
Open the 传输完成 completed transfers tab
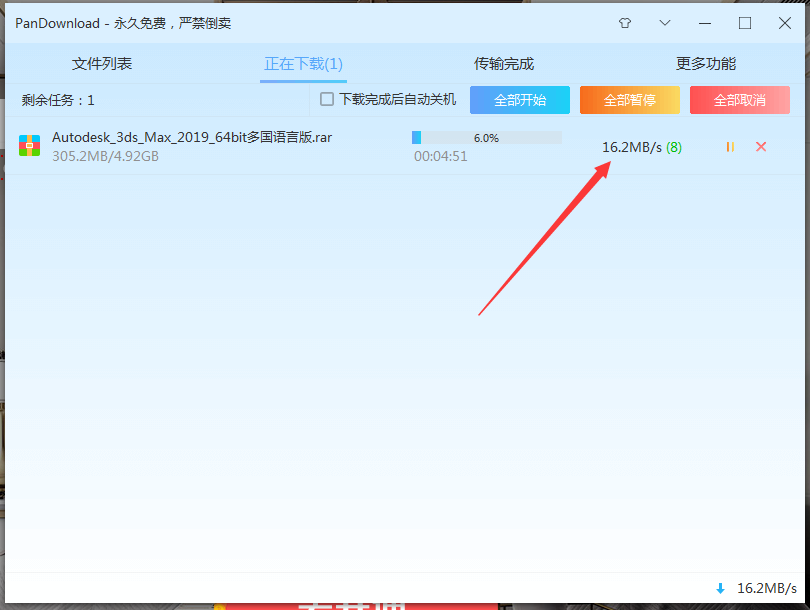pyautogui.click(x=503, y=62)
